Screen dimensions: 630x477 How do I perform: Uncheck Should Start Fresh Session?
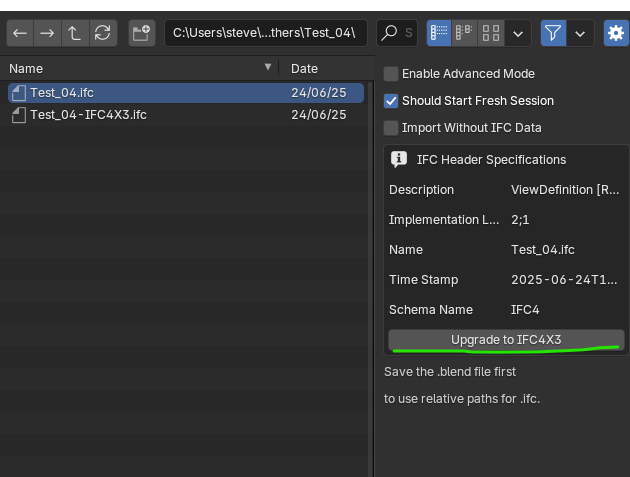(x=391, y=101)
